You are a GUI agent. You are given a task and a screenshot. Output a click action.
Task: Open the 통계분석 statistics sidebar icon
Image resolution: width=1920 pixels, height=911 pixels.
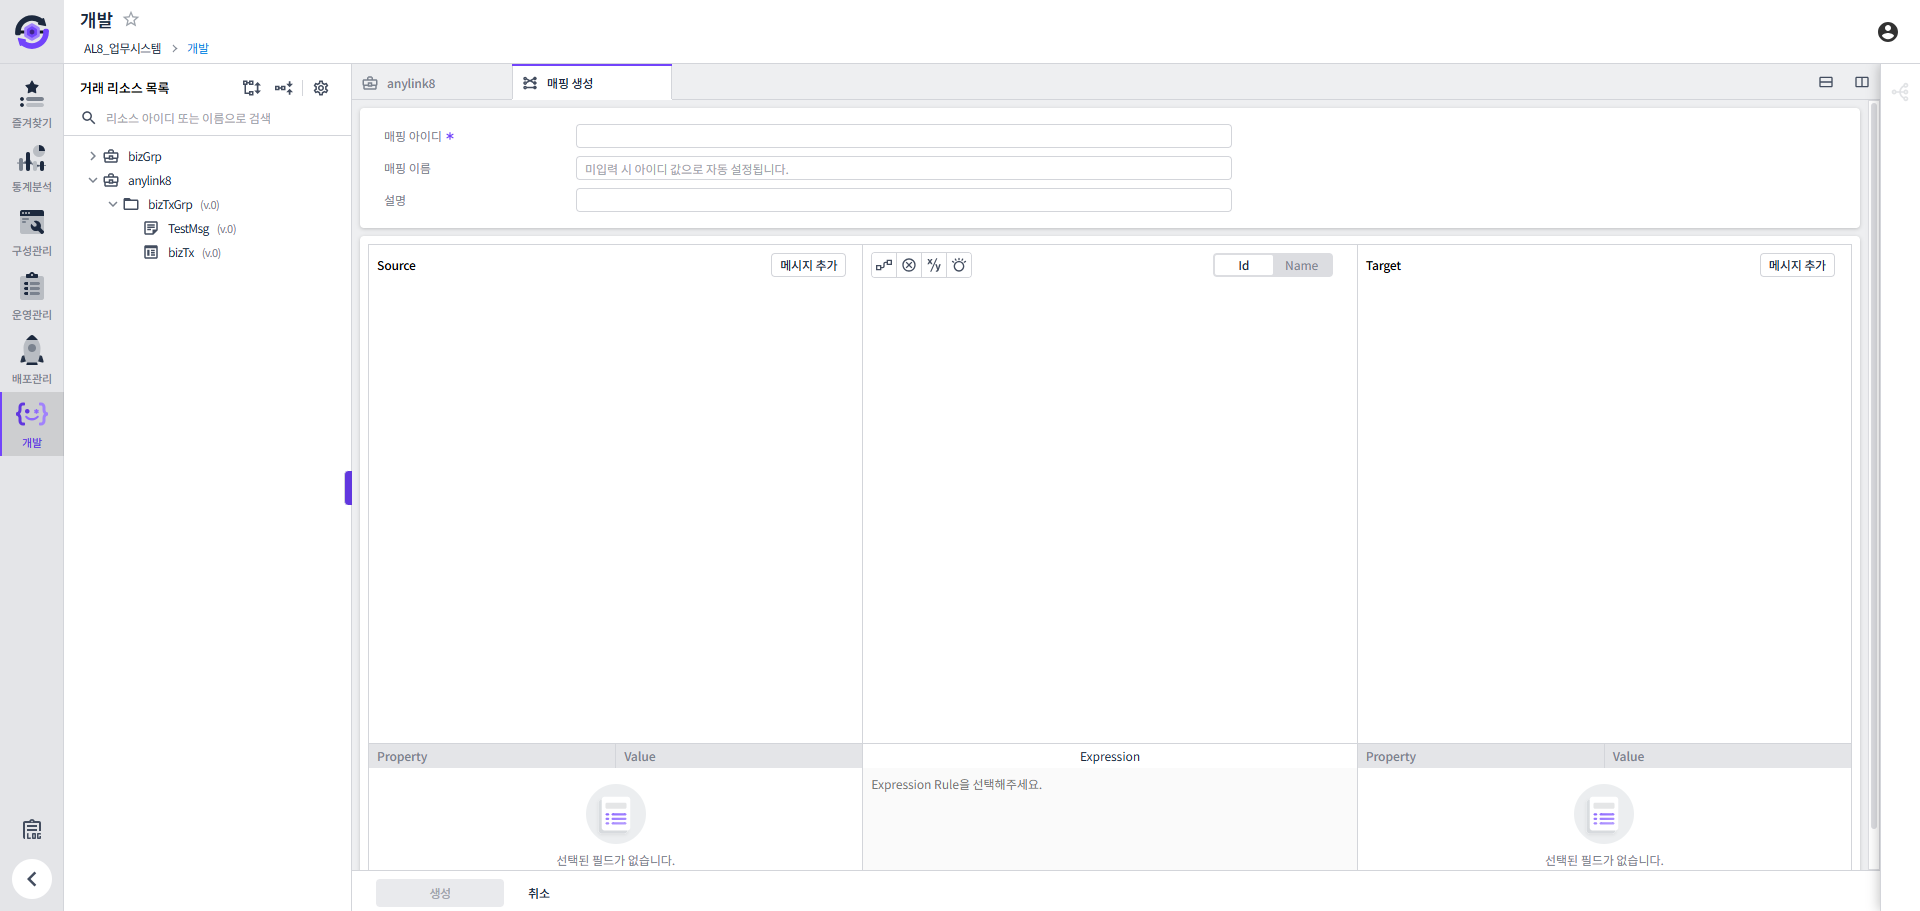32,168
